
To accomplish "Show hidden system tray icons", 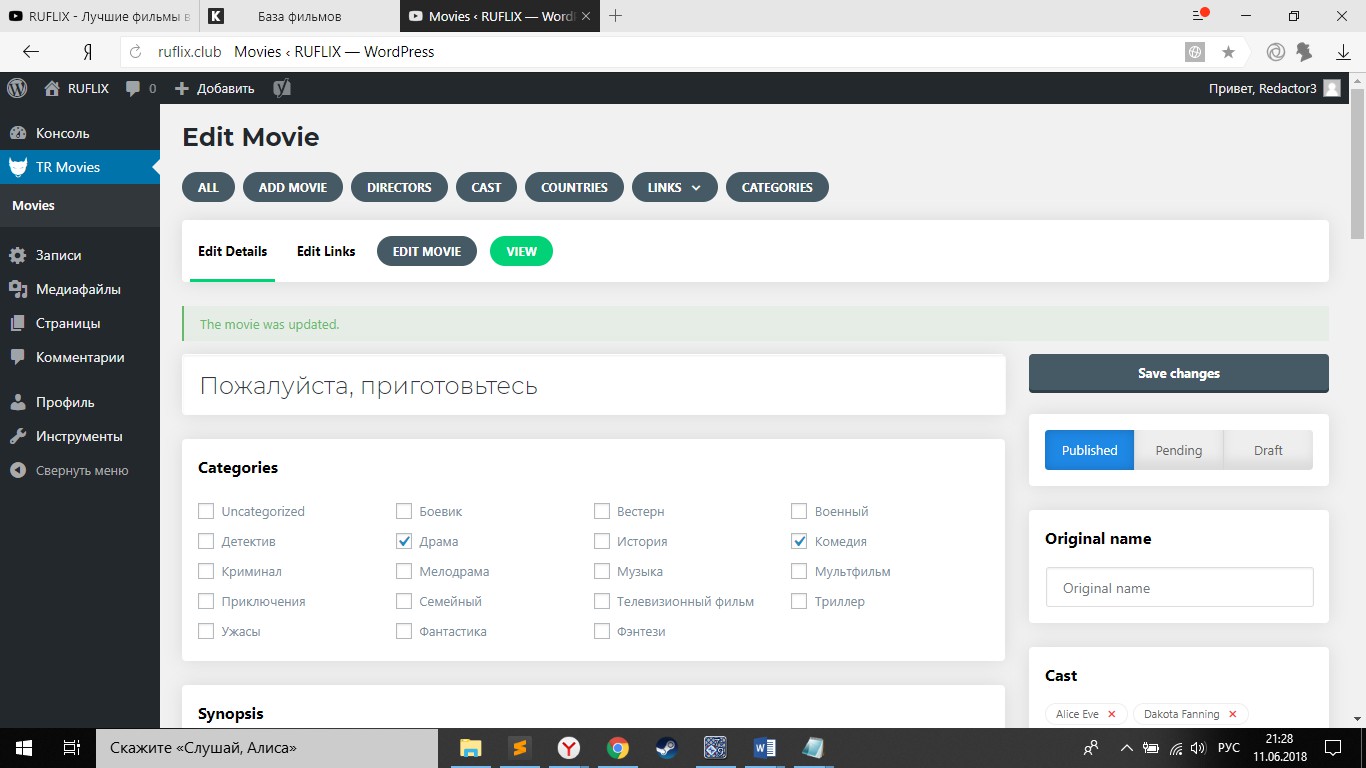I will [1127, 748].
